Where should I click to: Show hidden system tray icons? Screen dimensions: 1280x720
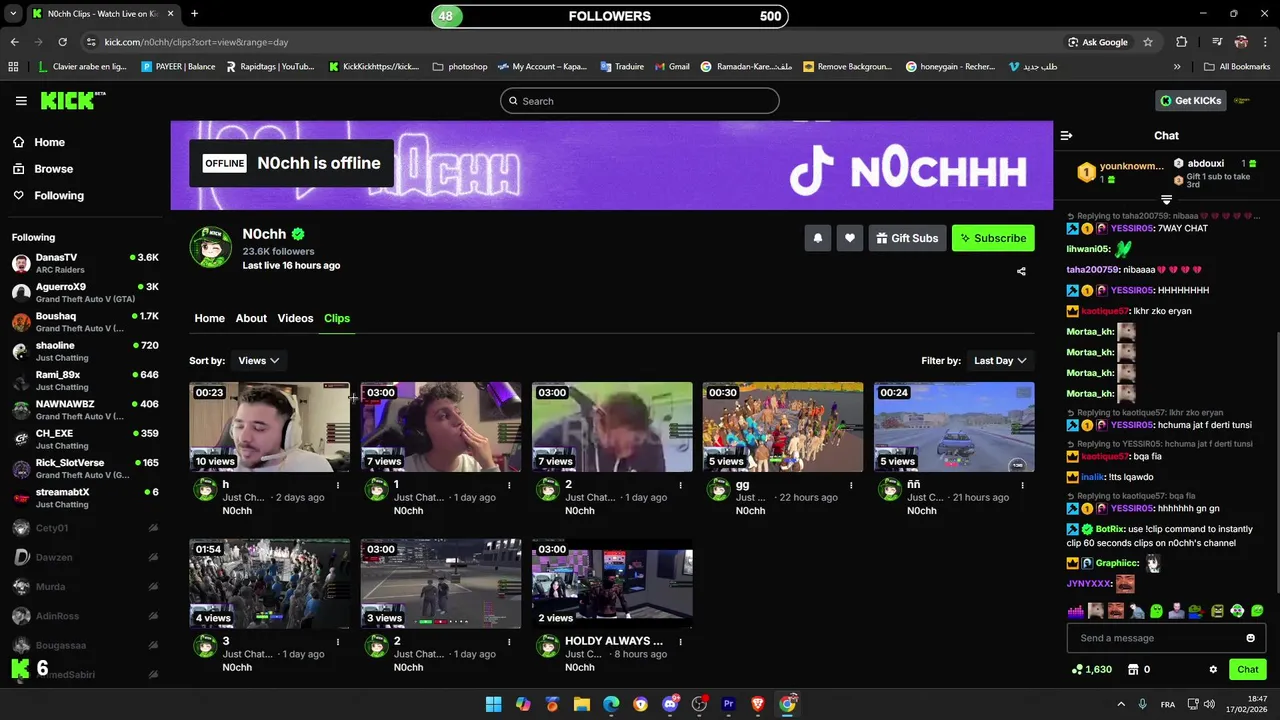coord(1120,704)
